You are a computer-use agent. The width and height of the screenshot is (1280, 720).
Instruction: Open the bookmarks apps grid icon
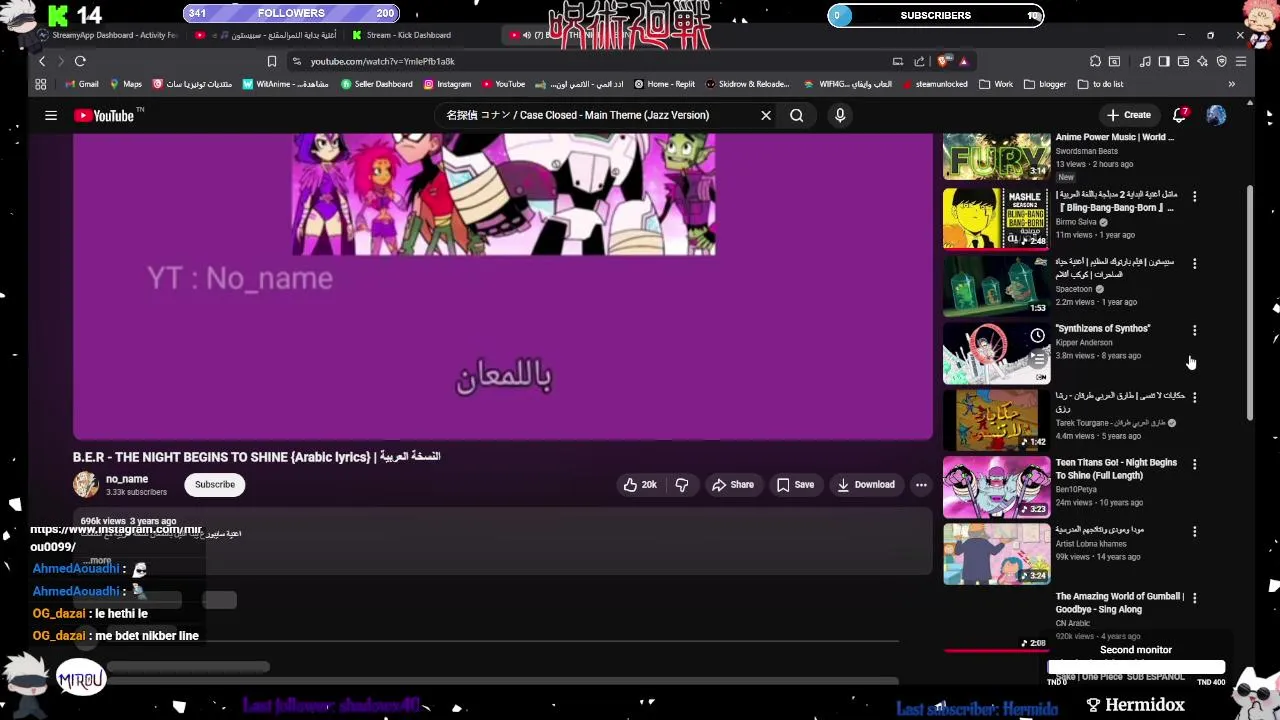(x=41, y=84)
